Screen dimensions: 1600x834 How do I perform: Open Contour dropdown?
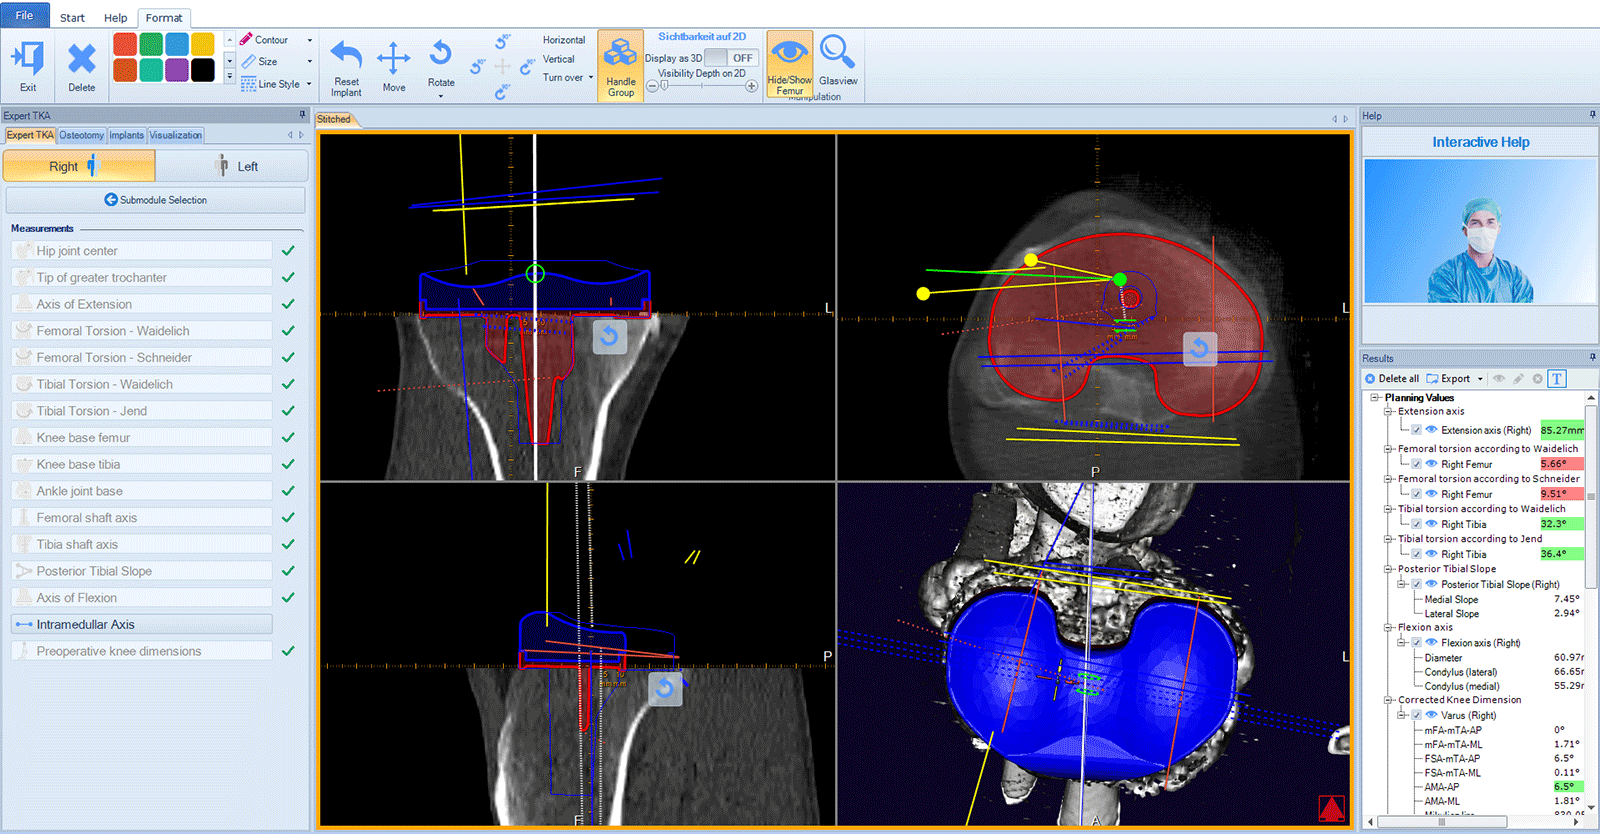coord(309,40)
